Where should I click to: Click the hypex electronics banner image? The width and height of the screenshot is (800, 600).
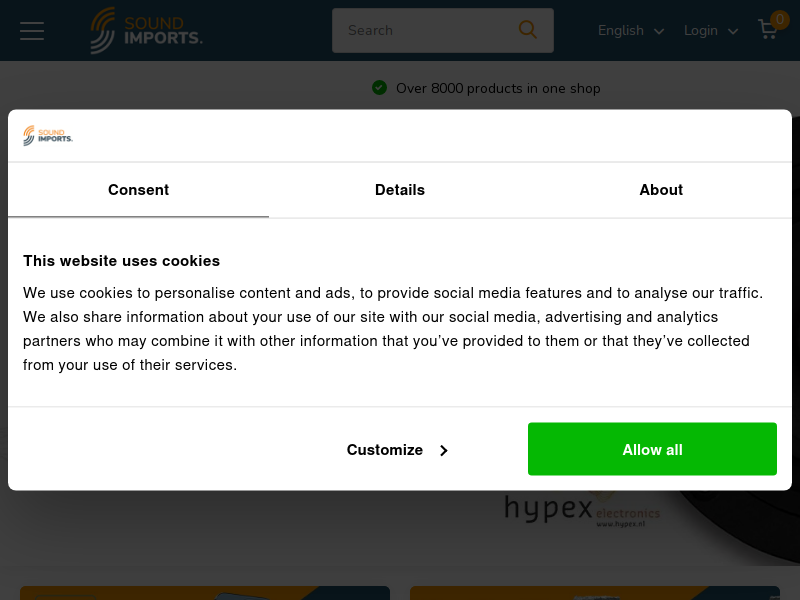tap(582, 509)
